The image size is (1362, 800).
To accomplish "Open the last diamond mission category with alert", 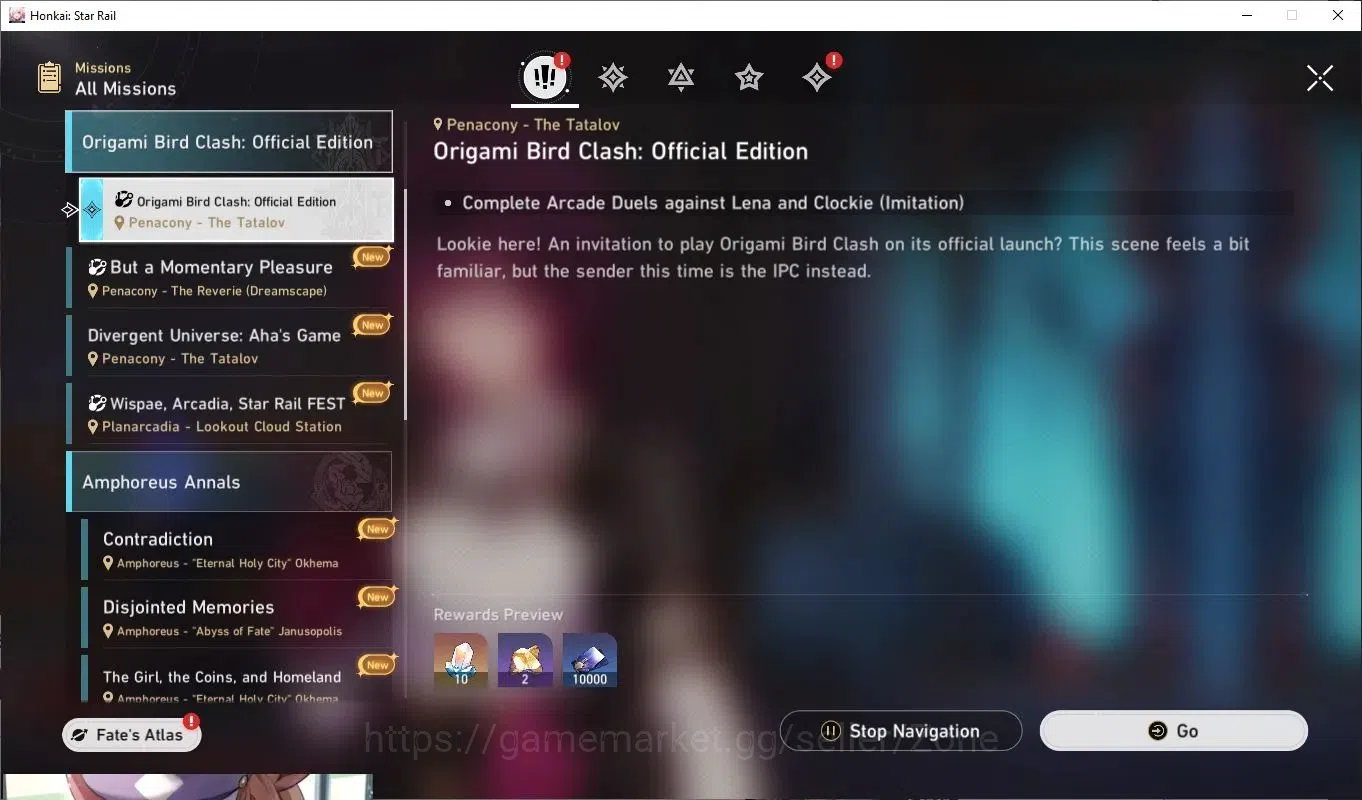I will coord(817,77).
